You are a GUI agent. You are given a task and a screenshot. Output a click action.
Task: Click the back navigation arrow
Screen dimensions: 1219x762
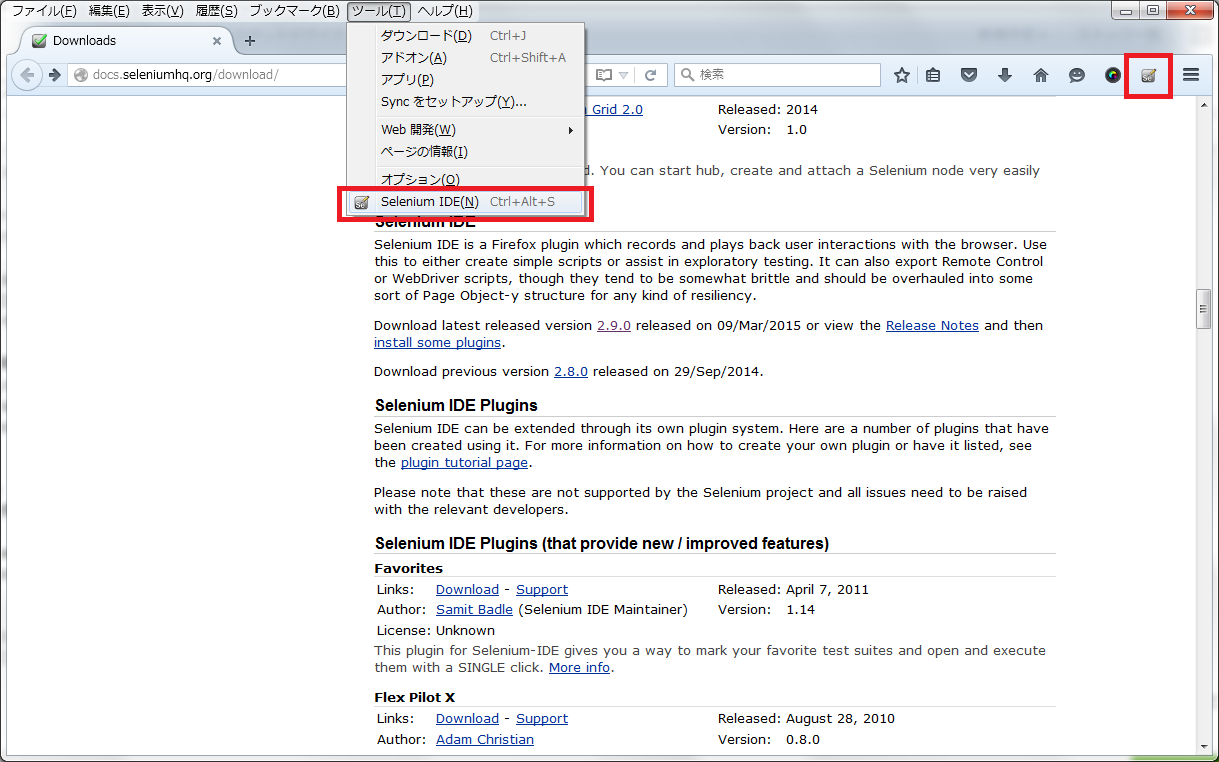27,75
